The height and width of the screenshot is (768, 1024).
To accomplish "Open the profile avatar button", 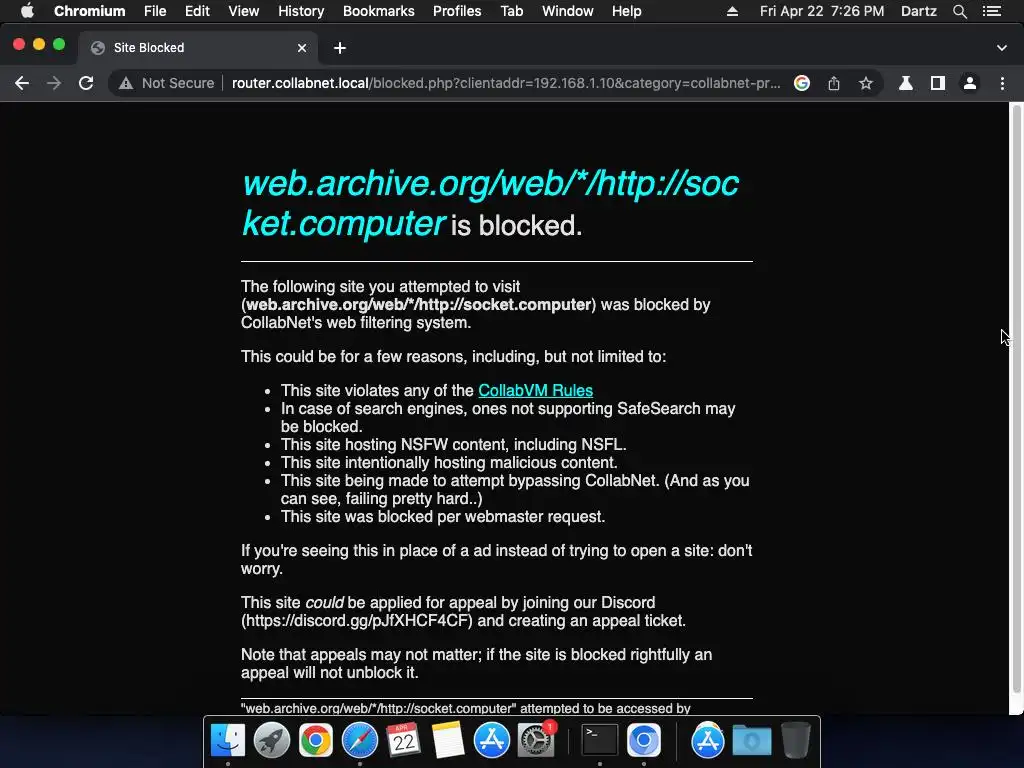I will click(970, 83).
